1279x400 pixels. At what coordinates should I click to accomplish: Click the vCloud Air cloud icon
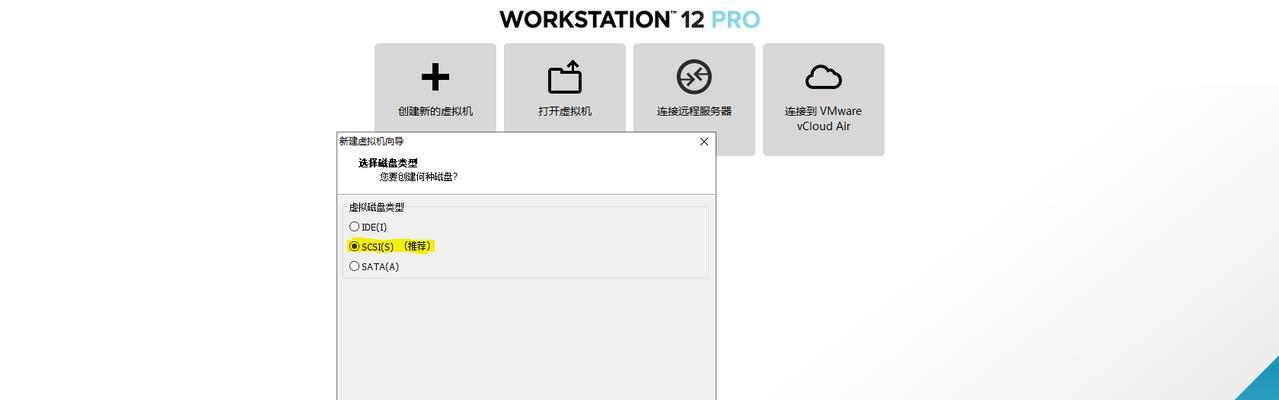tap(823, 77)
